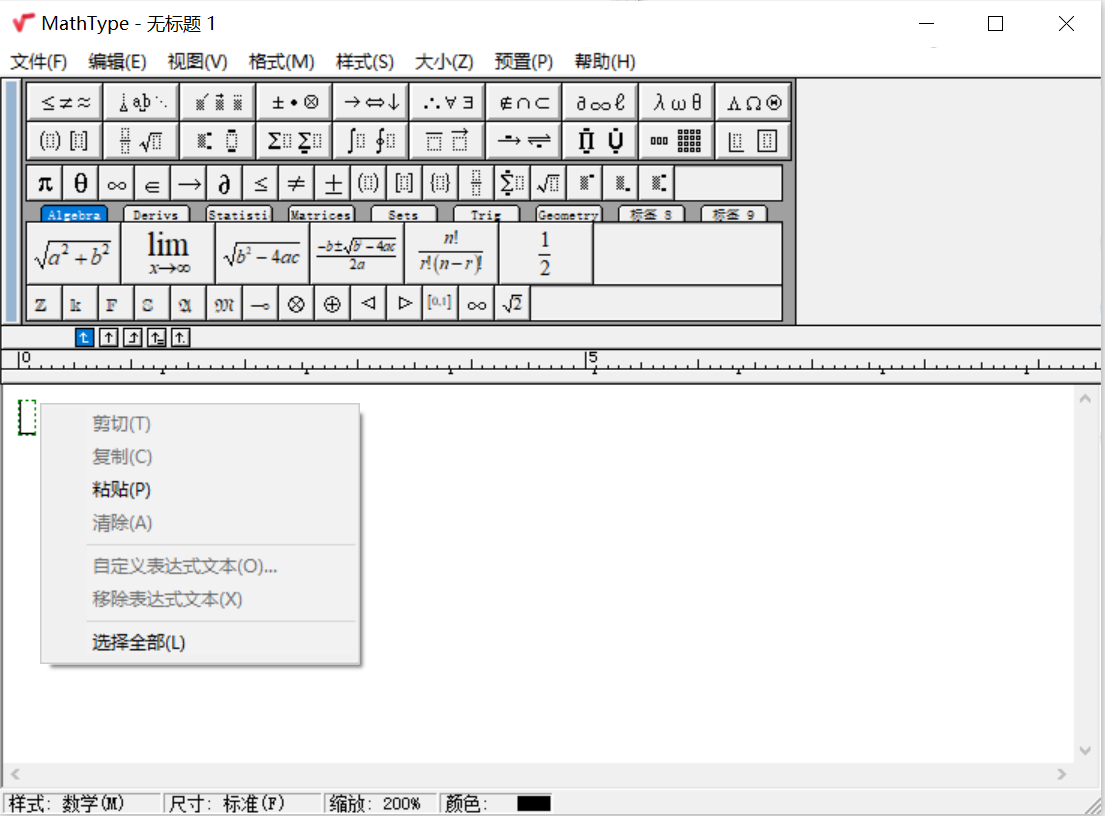
Task: Insert the circled times symbol in bottom bar
Action: pyautogui.click(x=296, y=304)
